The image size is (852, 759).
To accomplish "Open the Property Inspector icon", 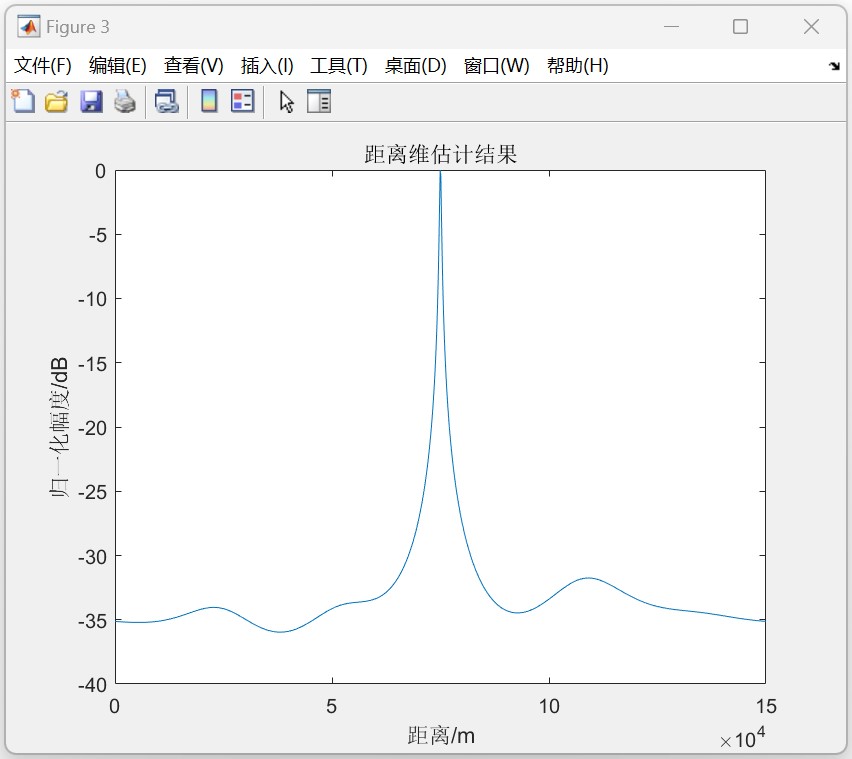I will pyautogui.click(x=319, y=101).
